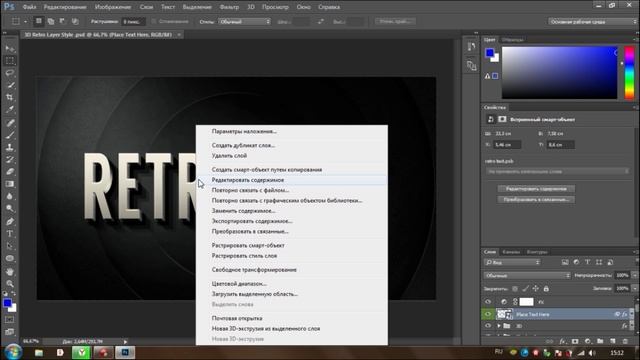The image size is (640, 360).
Task: Open the Style dropdown in options bar
Action: pyautogui.click(x=244, y=22)
